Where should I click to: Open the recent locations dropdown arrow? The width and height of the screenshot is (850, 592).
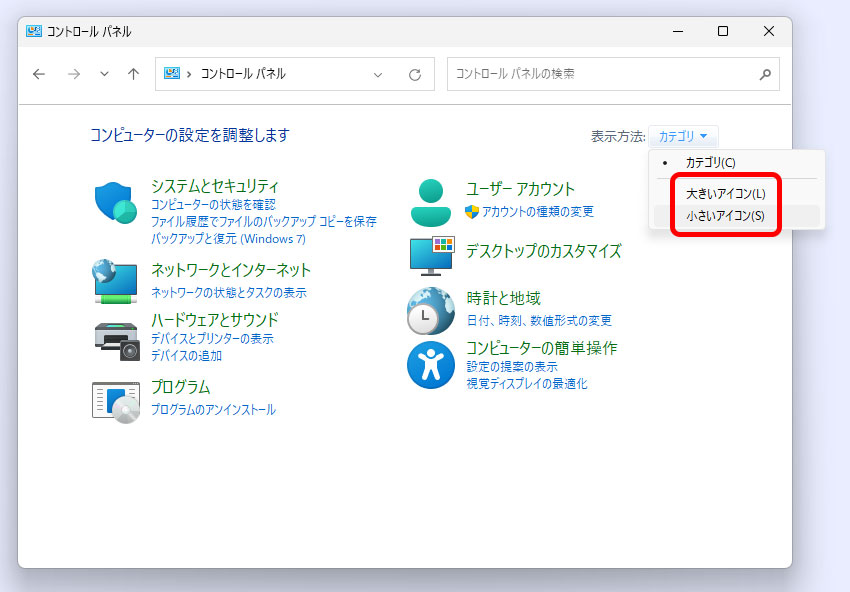point(104,74)
